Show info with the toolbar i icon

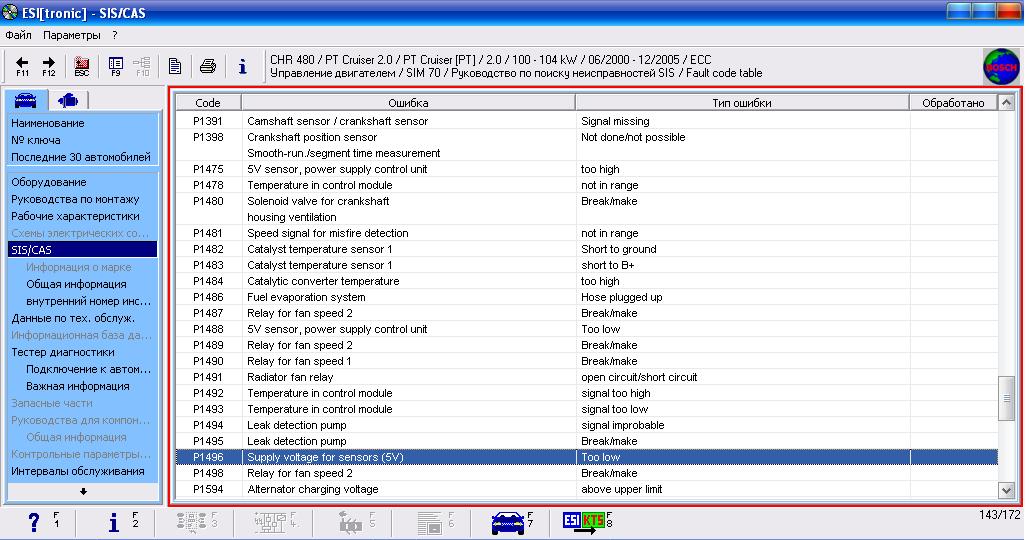tap(243, 66)
